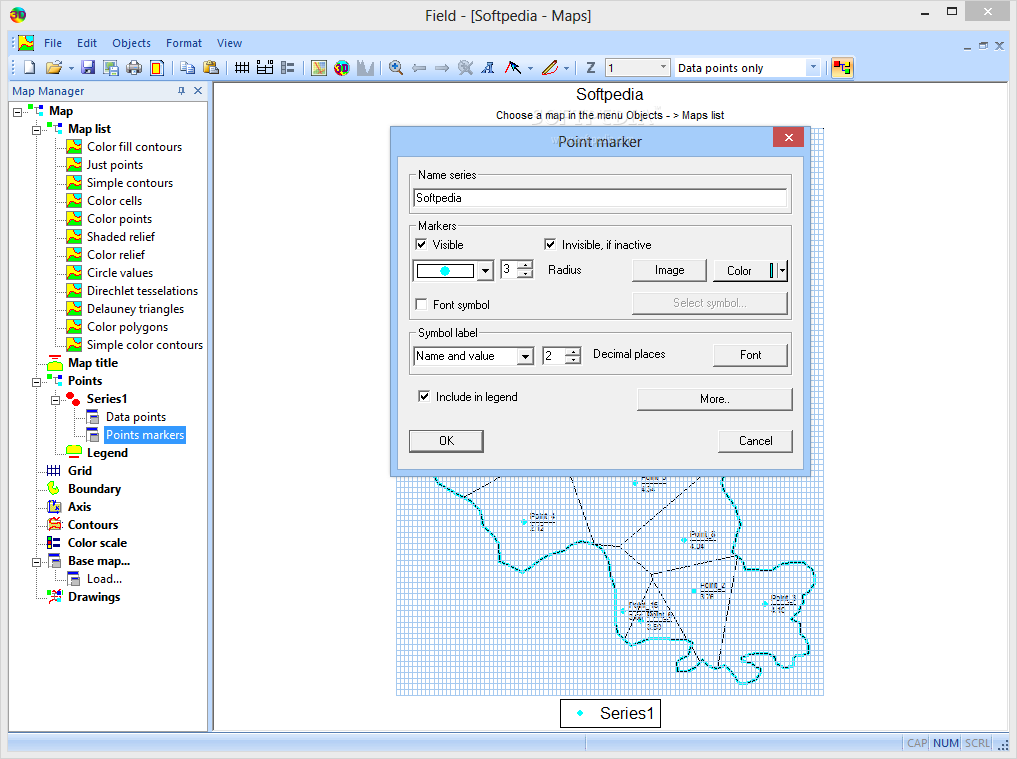Open the 'Name and value' label dropdown
Viewport: 1017px width, 759px height.
(525, 356)
